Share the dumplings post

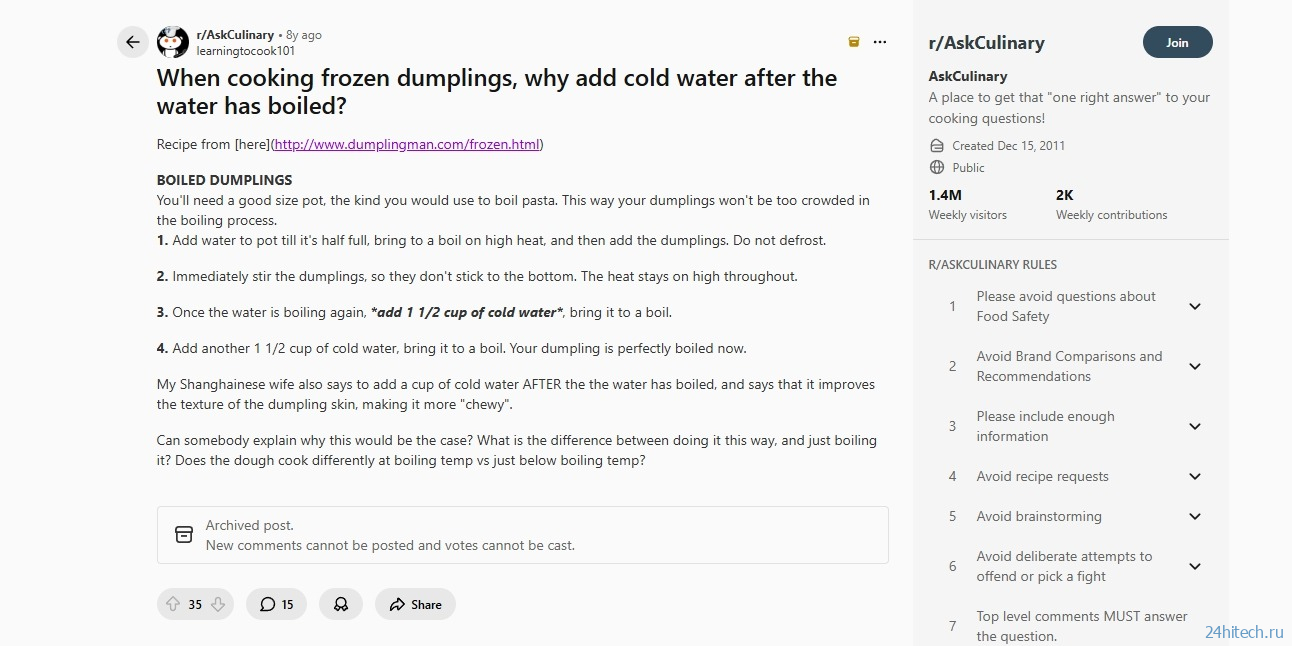point(415,604)
